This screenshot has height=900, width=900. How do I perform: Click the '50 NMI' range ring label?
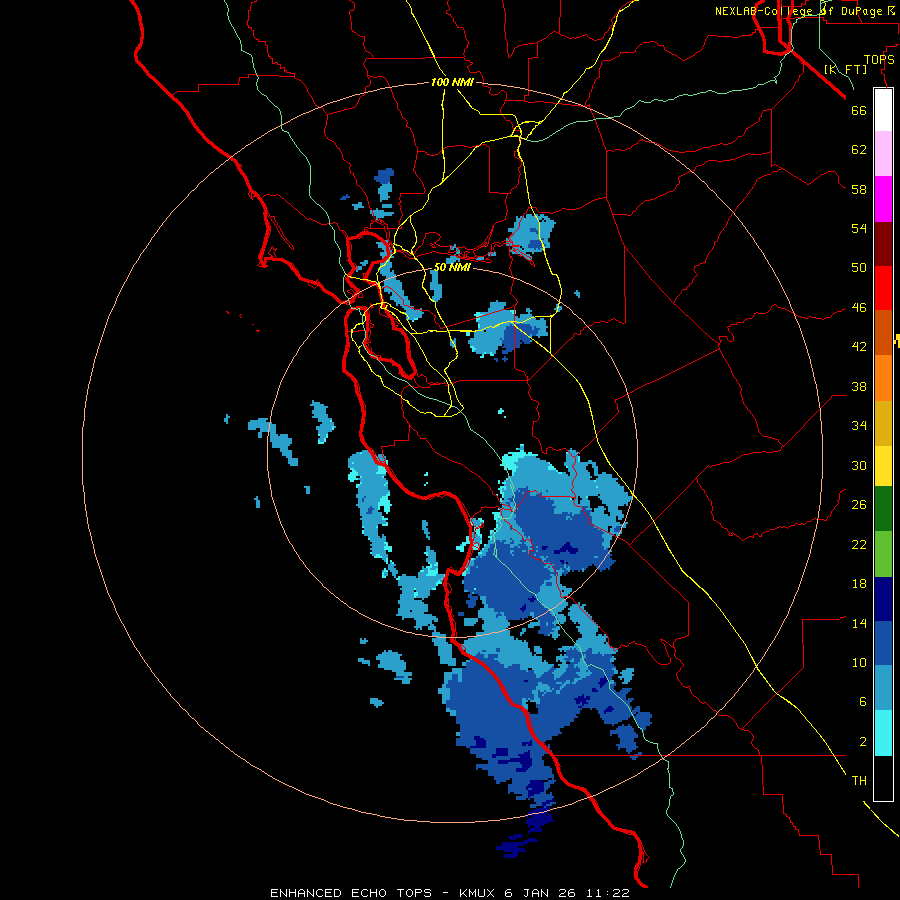(452, 267)
